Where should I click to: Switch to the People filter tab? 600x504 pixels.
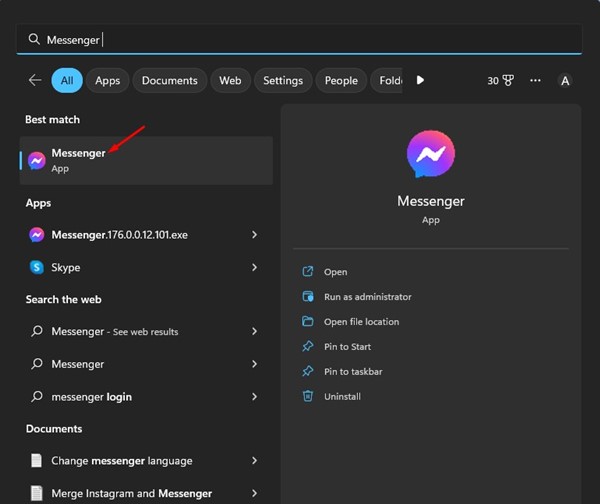[341, 80]
